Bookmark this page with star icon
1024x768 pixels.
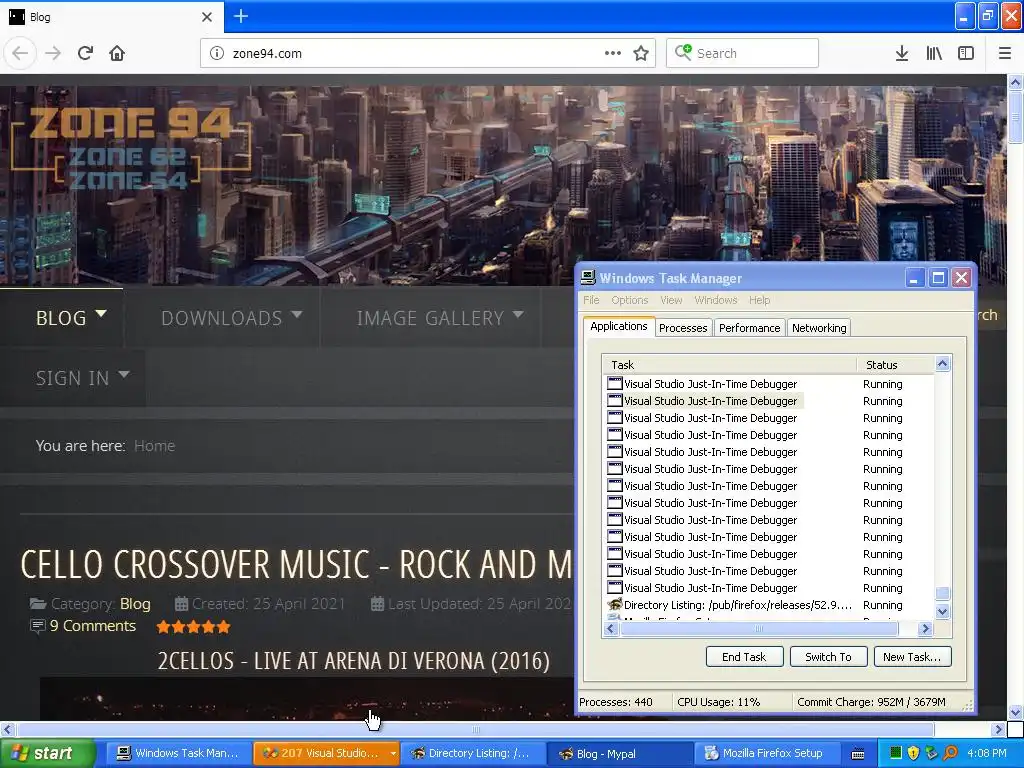[641, 53]
